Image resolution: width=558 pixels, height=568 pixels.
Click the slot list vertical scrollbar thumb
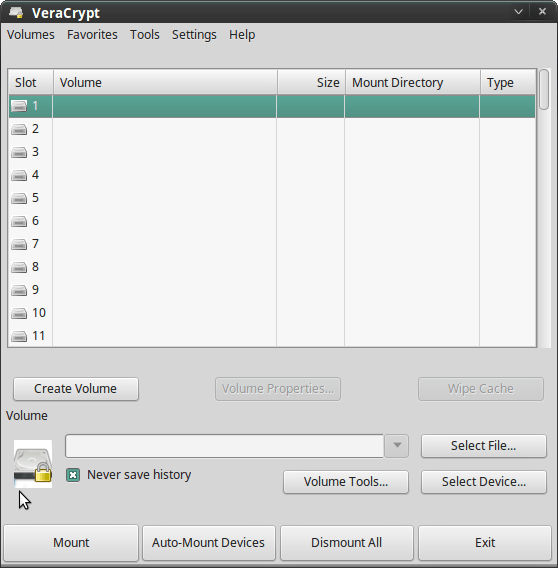(x=544, y=89)
